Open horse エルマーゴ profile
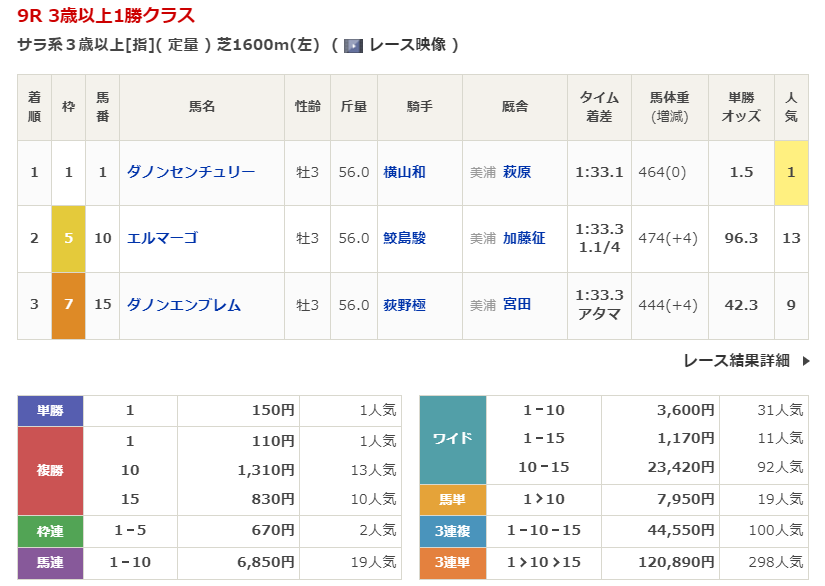Screen dimensions: 825x586 pos(162,238)
